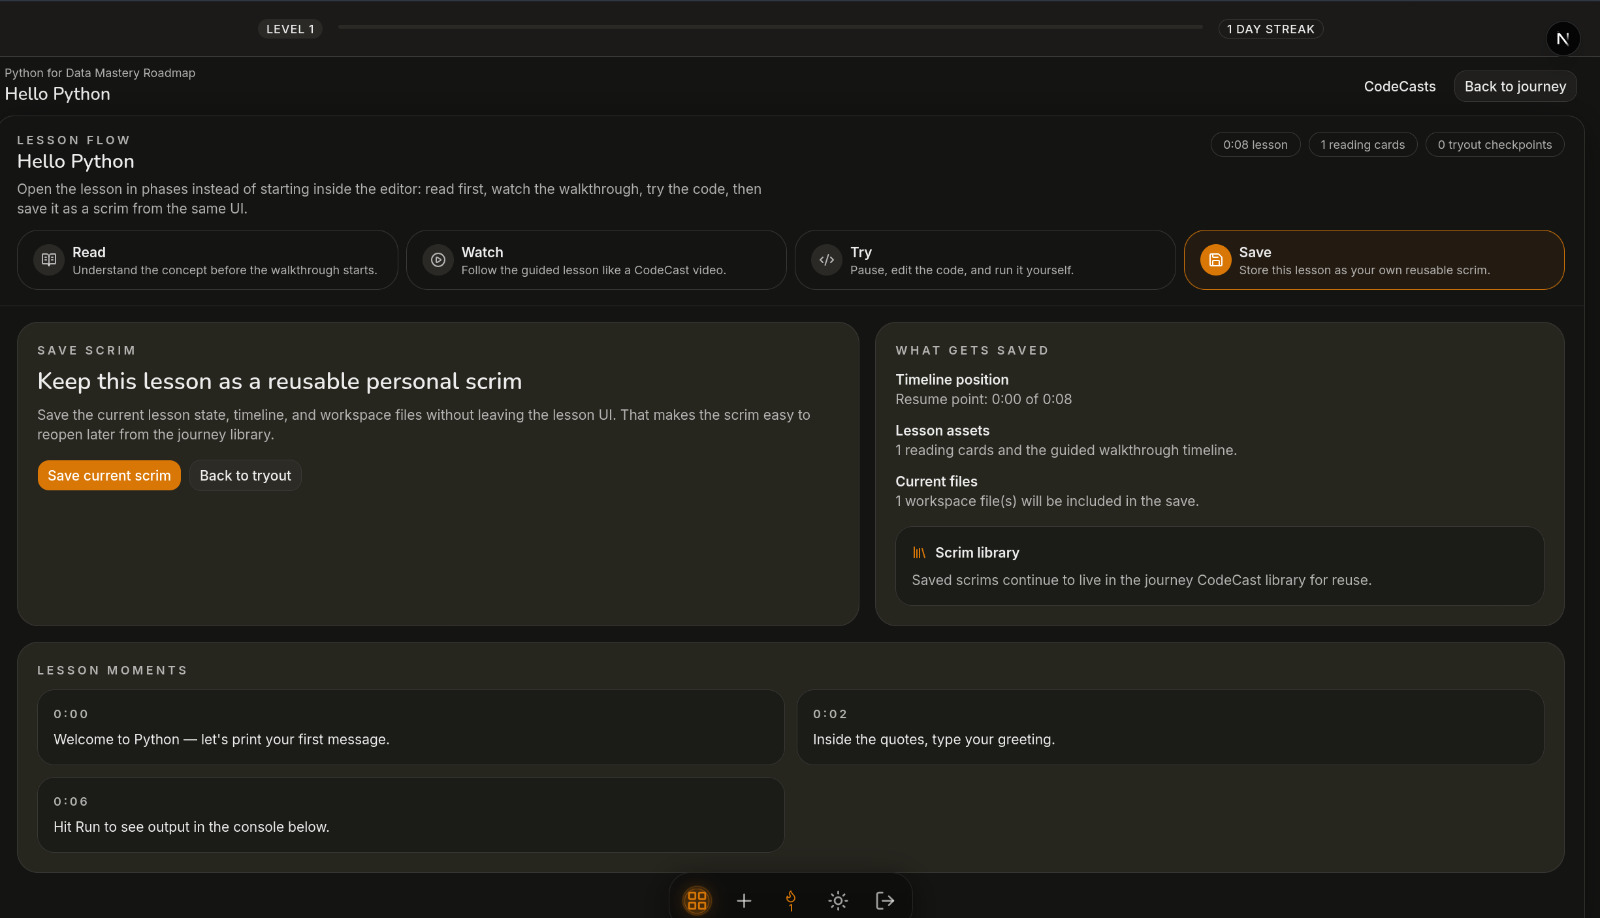Open the CodeCasts link
1600x918 pixels.
click(x=1400, y=86)
